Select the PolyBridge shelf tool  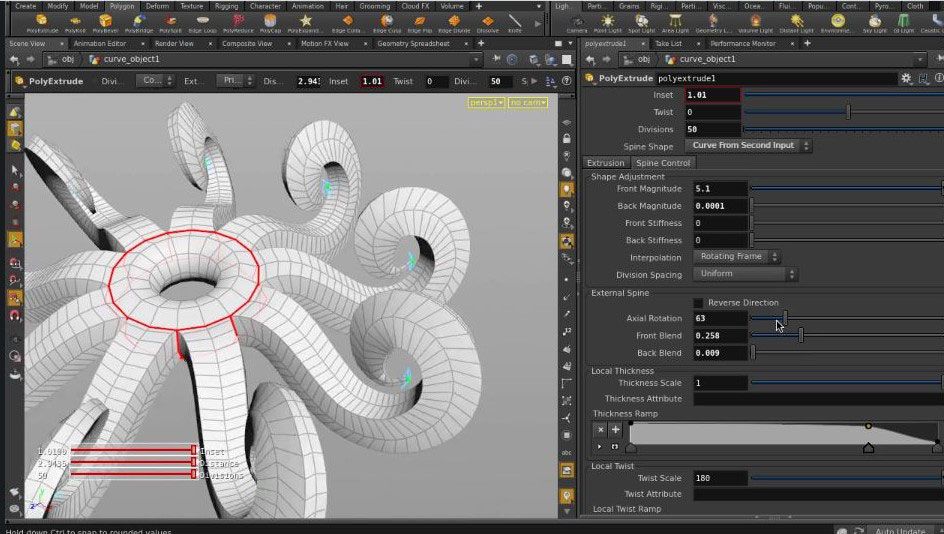point(138,24)
